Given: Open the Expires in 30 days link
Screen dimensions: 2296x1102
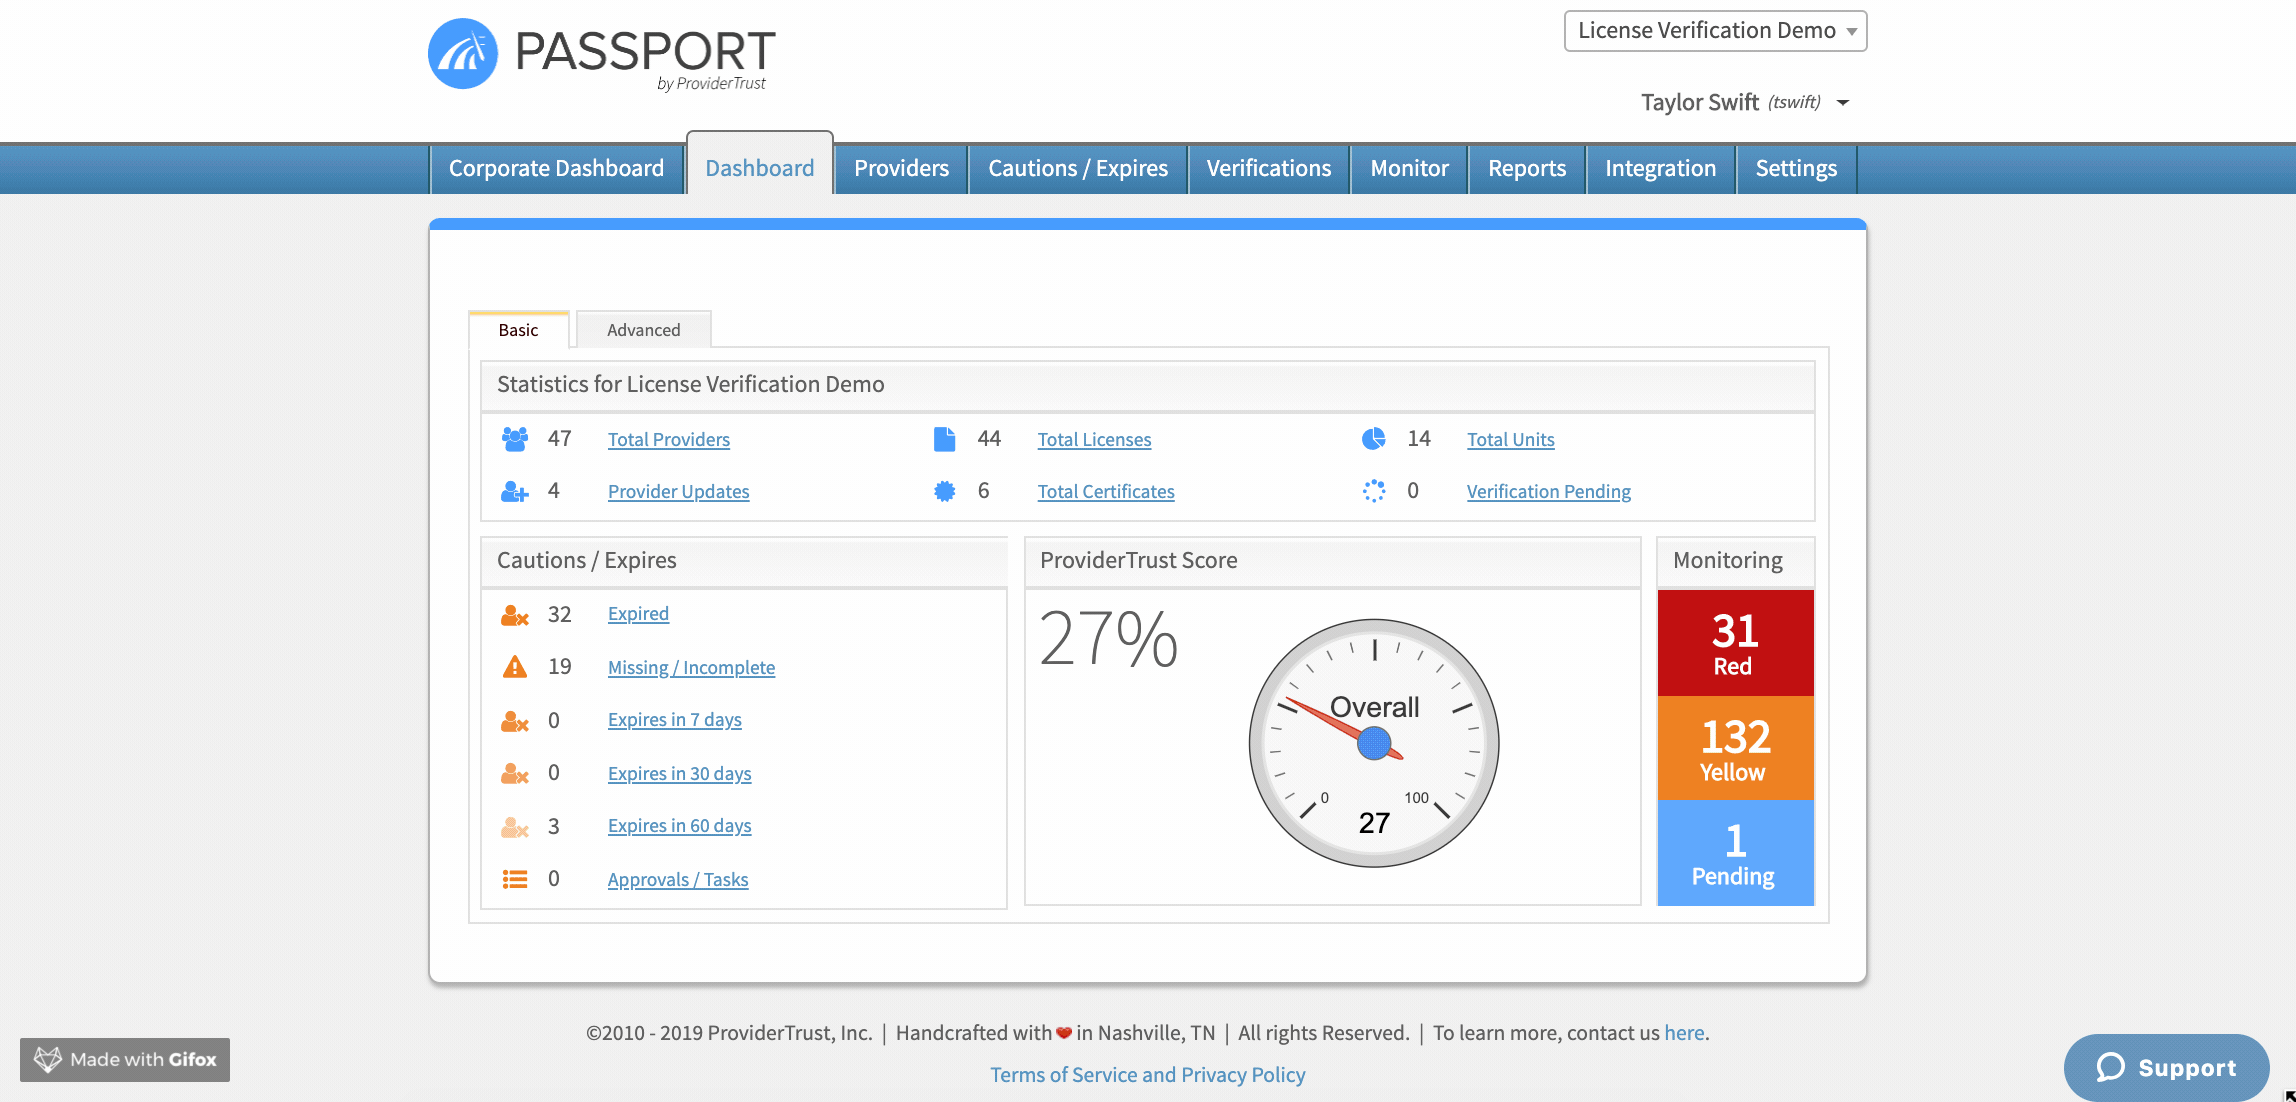Looking at the screenshot, I should click(680, 773).
